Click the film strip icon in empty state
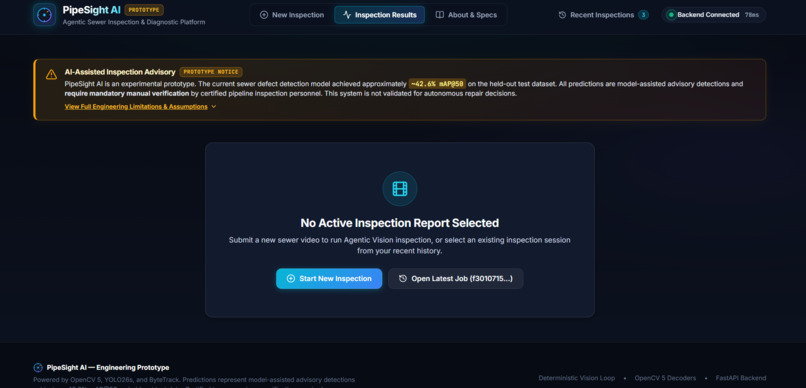806x388 pixels. [399, 189]
